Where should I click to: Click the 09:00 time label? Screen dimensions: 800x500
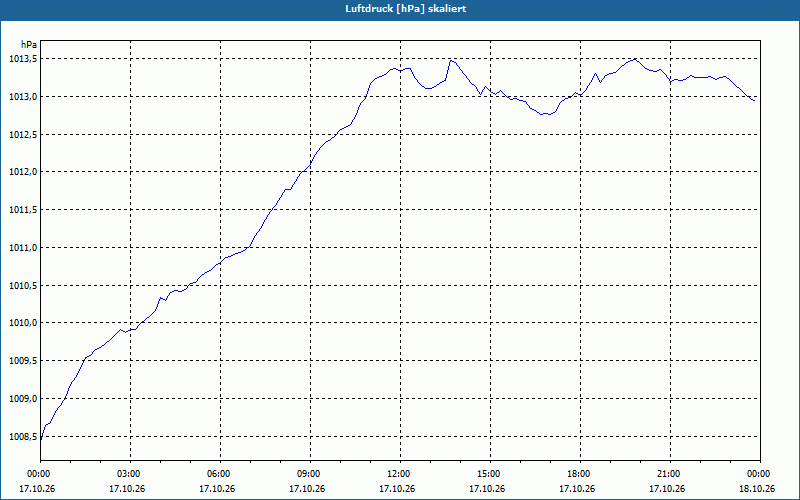point(310,474)
